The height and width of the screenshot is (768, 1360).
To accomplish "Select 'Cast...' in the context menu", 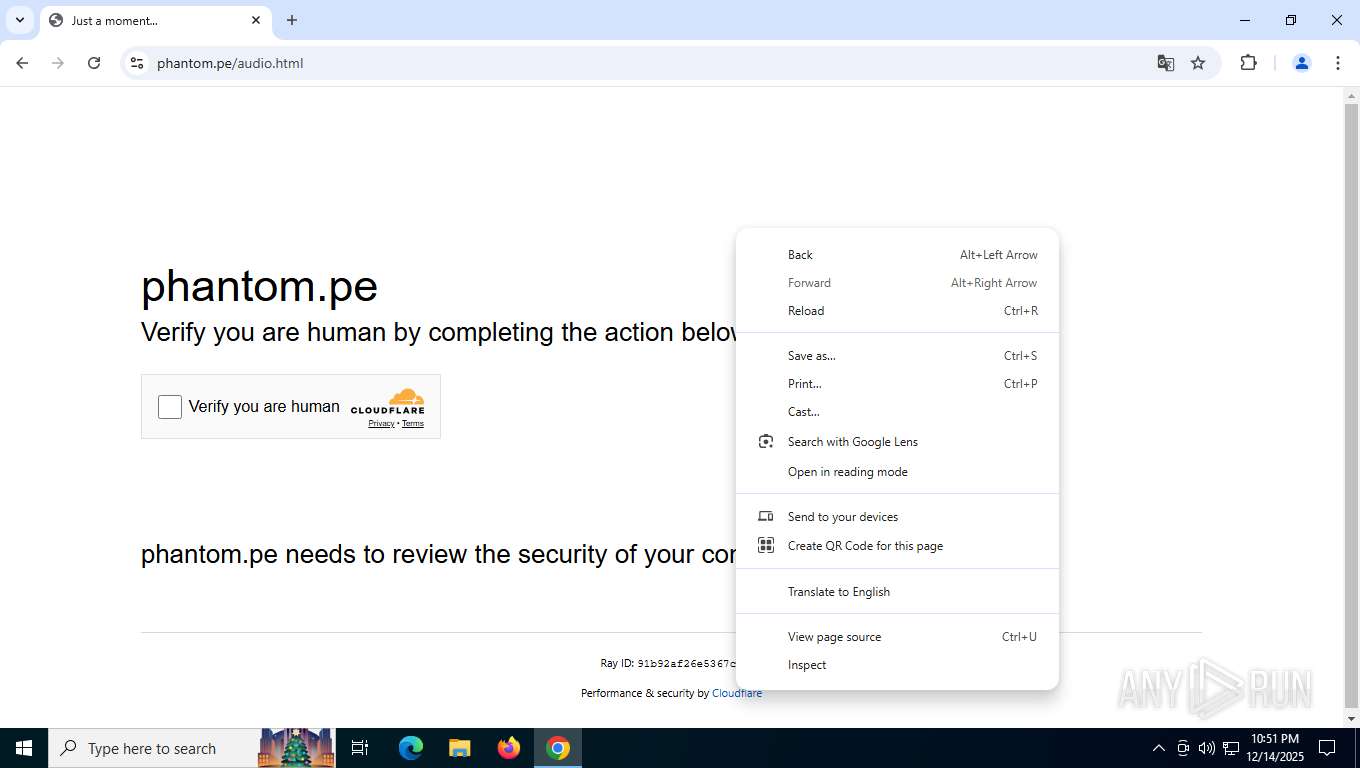I will pyautogui.click(x=897, y=412).
